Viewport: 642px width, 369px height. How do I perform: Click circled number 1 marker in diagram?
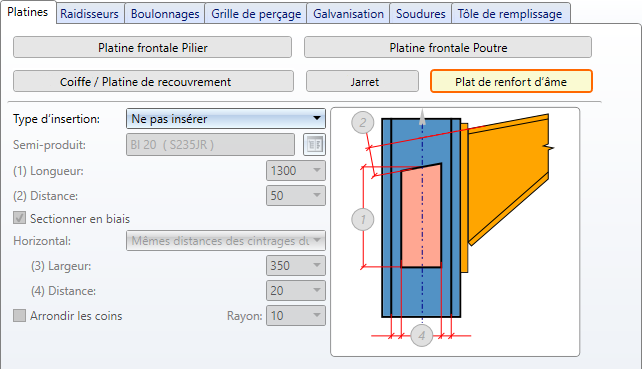pyautogui.click(x=363, y=220)
